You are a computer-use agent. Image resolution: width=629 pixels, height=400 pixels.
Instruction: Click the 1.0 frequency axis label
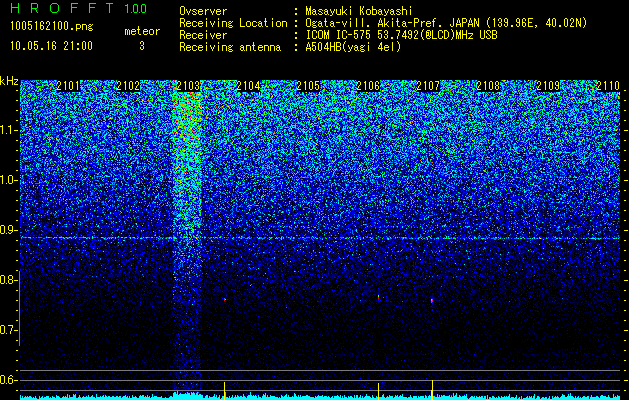tap(8, 180)
